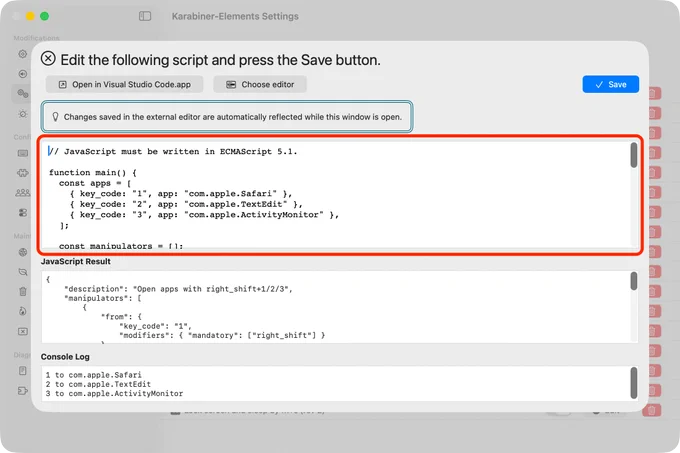Delete the rule on the partly hidden bottom row
Screen dimensions: 680x453
(x=652, y=410)
